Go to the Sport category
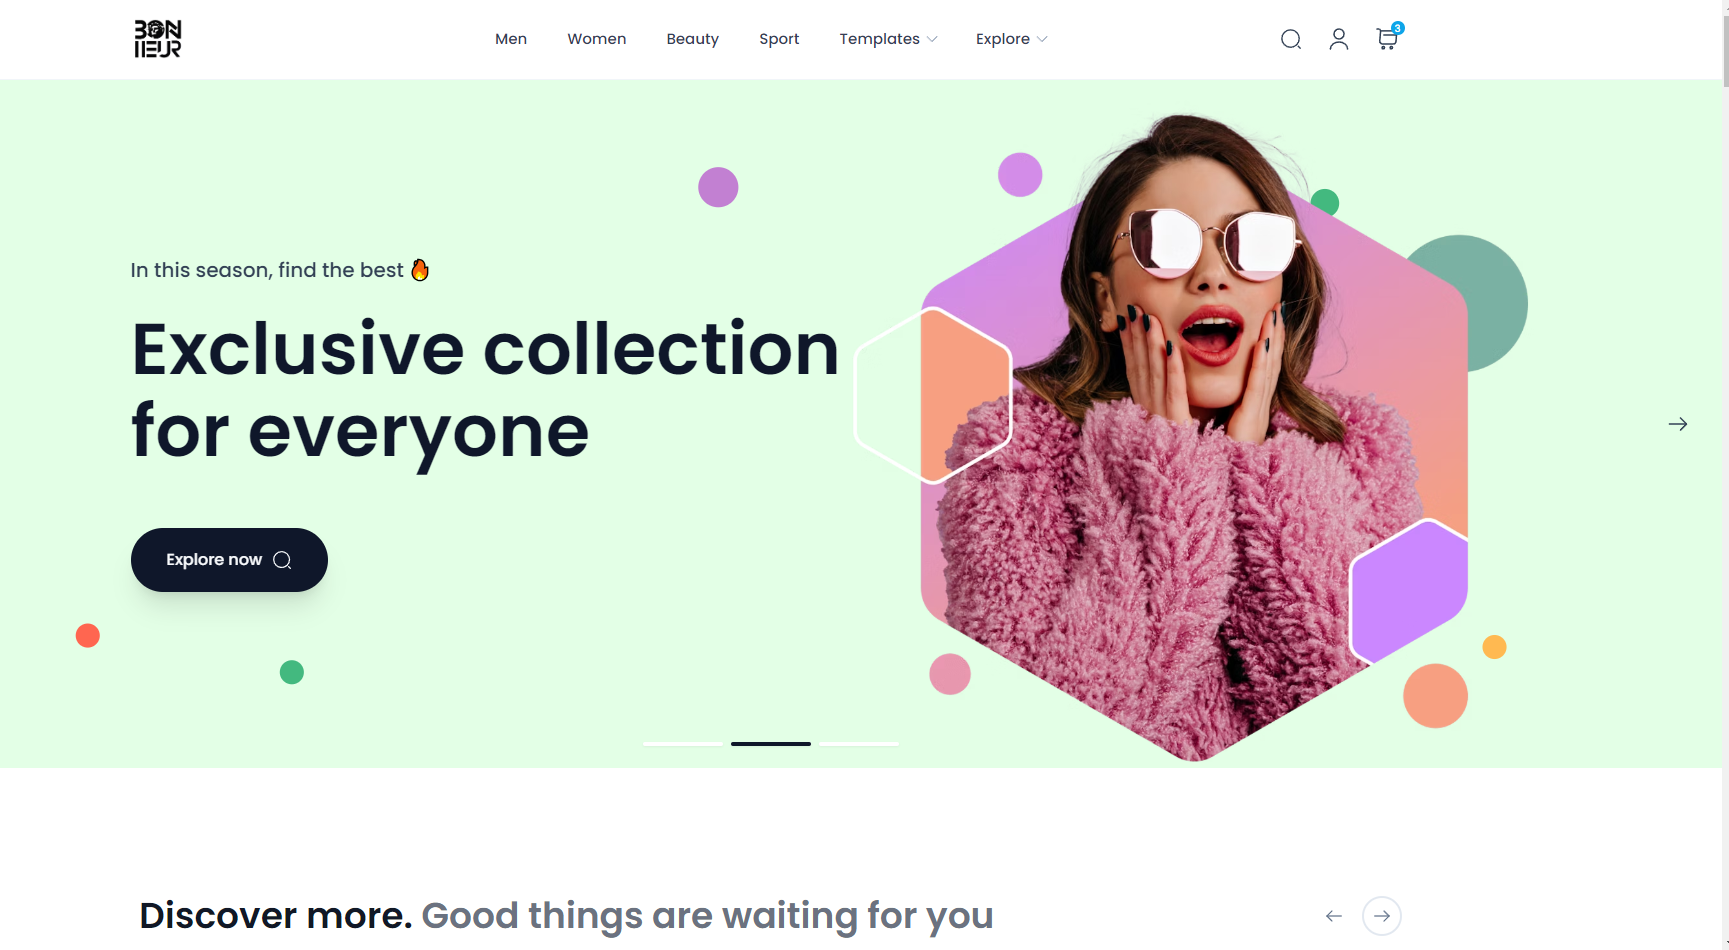Viewport: 1729px width, 950px height. (779, 39)
